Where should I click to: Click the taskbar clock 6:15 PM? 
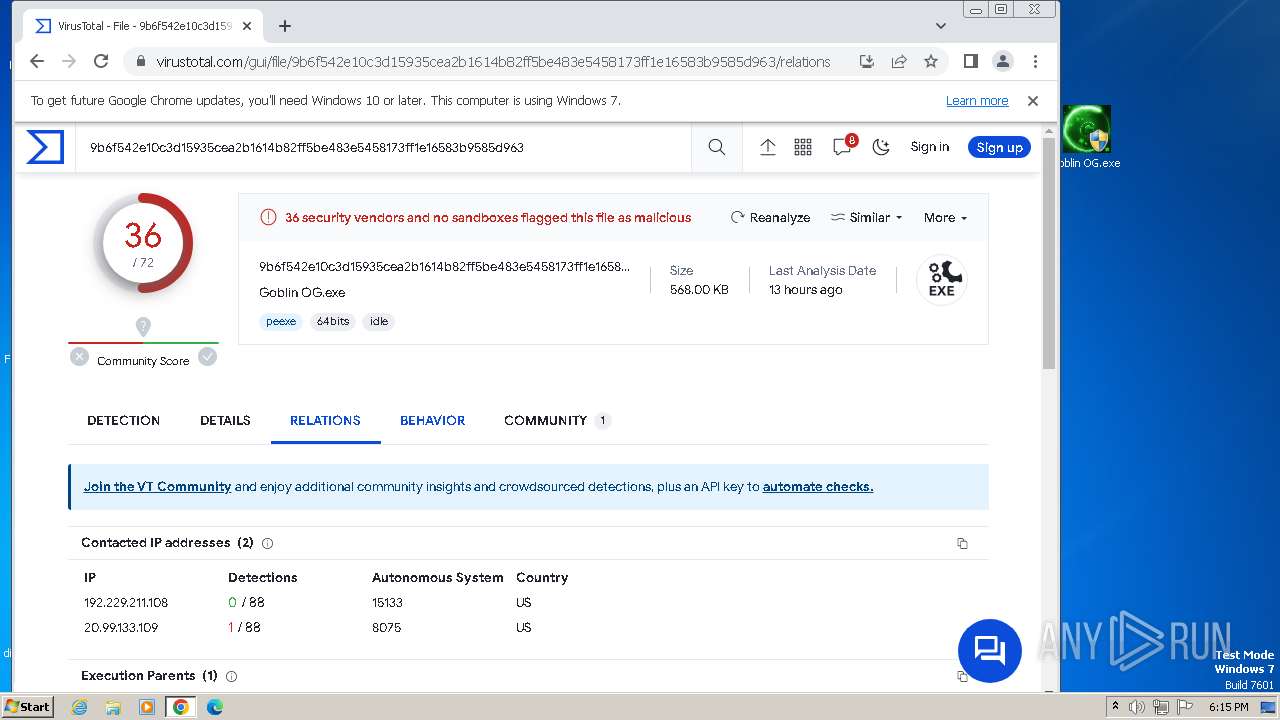1228,707
